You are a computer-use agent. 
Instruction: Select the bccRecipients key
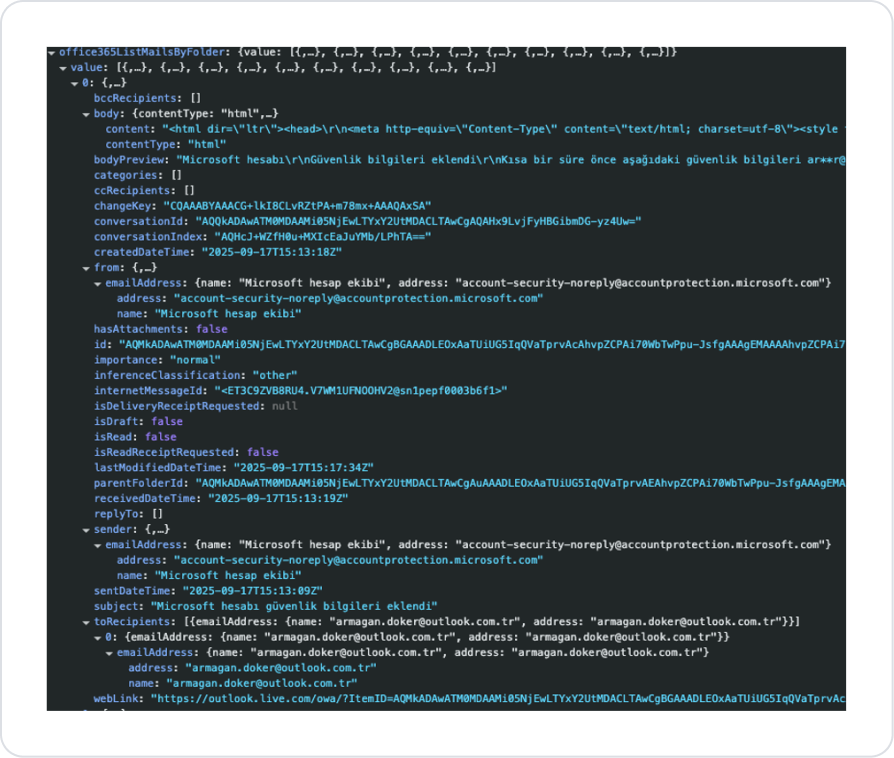coord(137,98)
